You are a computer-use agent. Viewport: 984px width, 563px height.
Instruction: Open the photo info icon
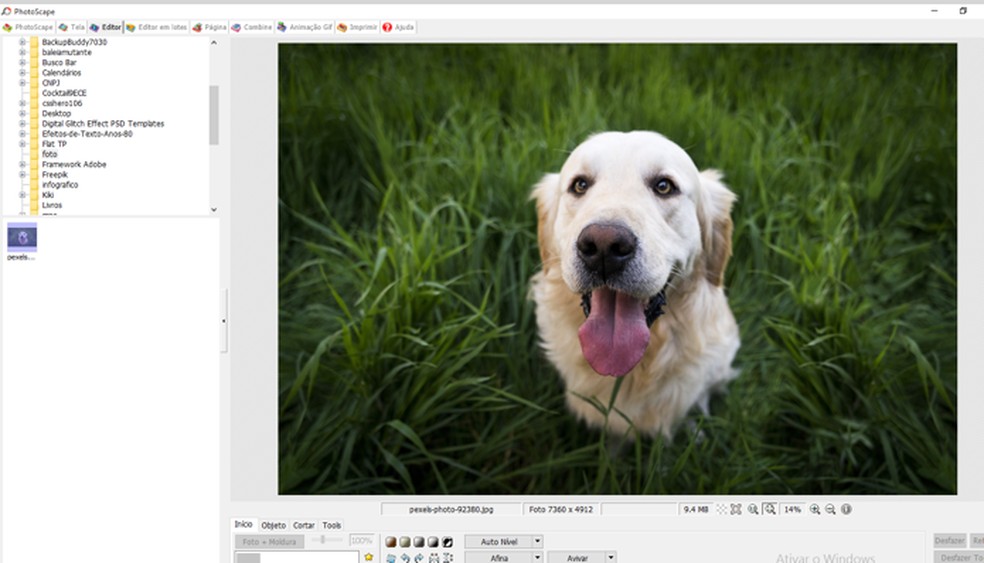click(x=846, y=509)
